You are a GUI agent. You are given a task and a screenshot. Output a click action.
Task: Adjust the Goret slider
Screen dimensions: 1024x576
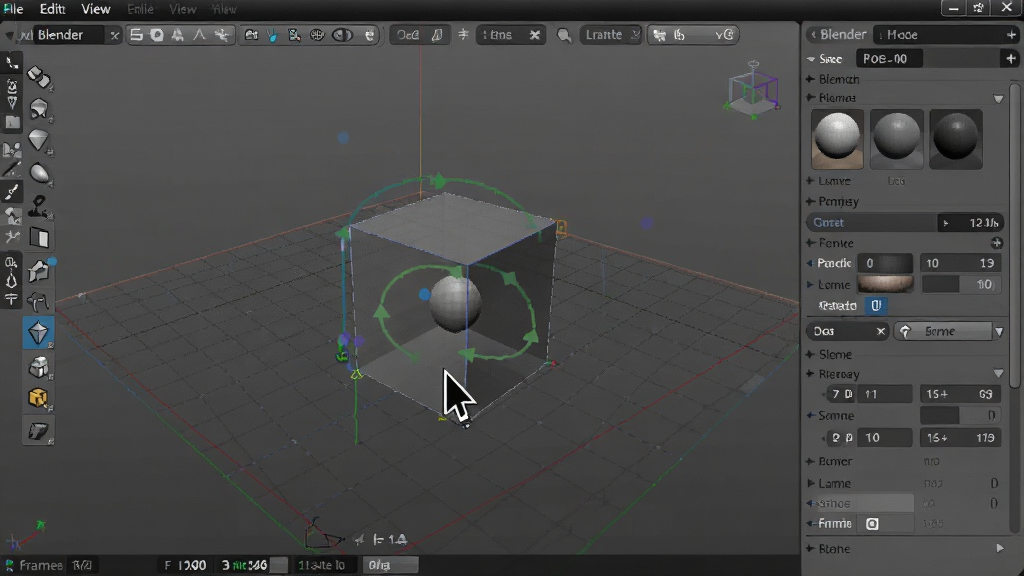click(x=904, y=223)
